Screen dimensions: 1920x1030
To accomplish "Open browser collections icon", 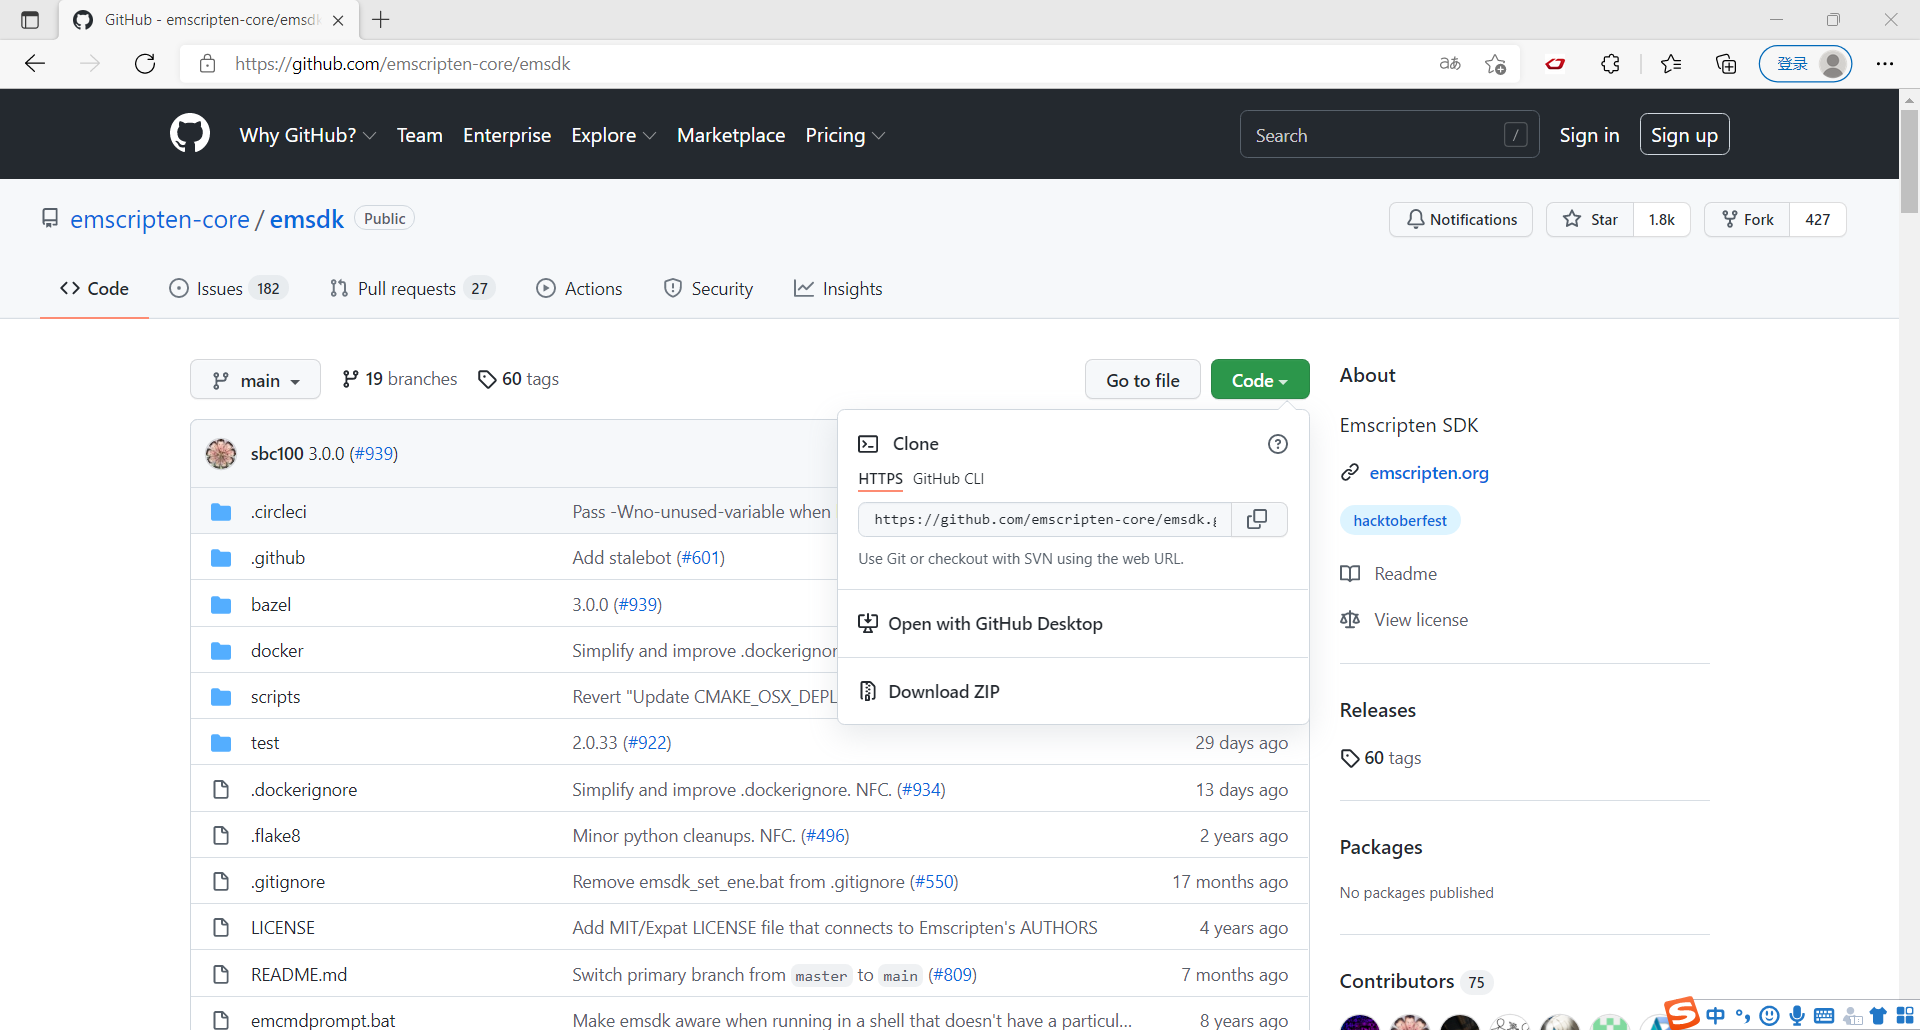I will [x=1726, y=64].
